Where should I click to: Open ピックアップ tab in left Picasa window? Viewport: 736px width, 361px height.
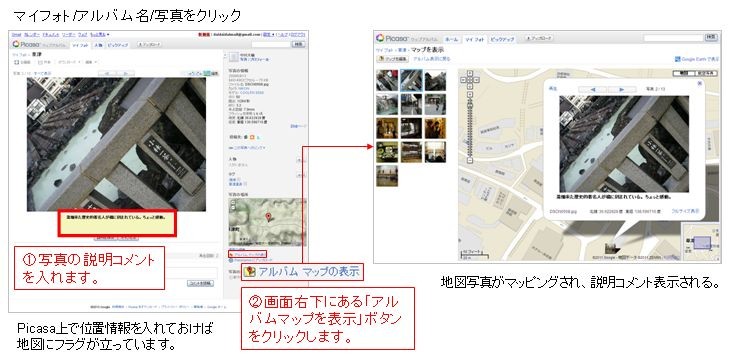[x=118, y=45]
